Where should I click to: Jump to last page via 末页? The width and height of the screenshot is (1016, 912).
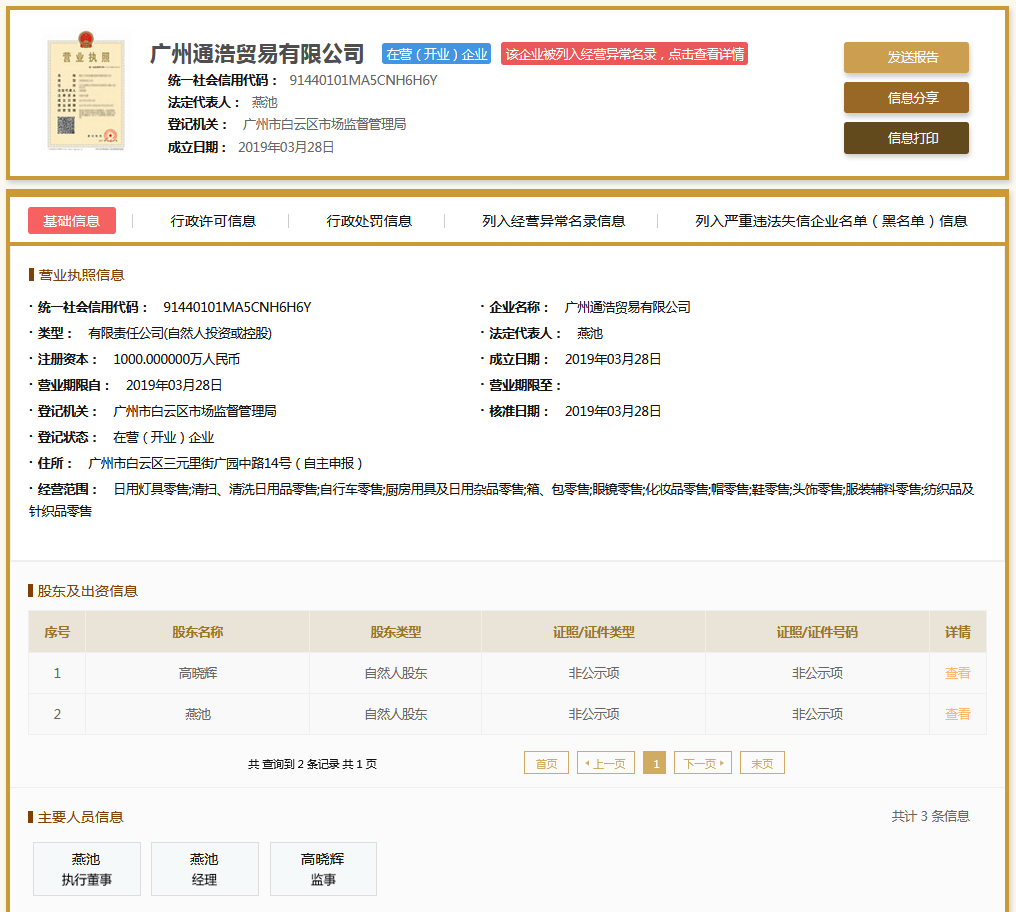click(762, 763)
